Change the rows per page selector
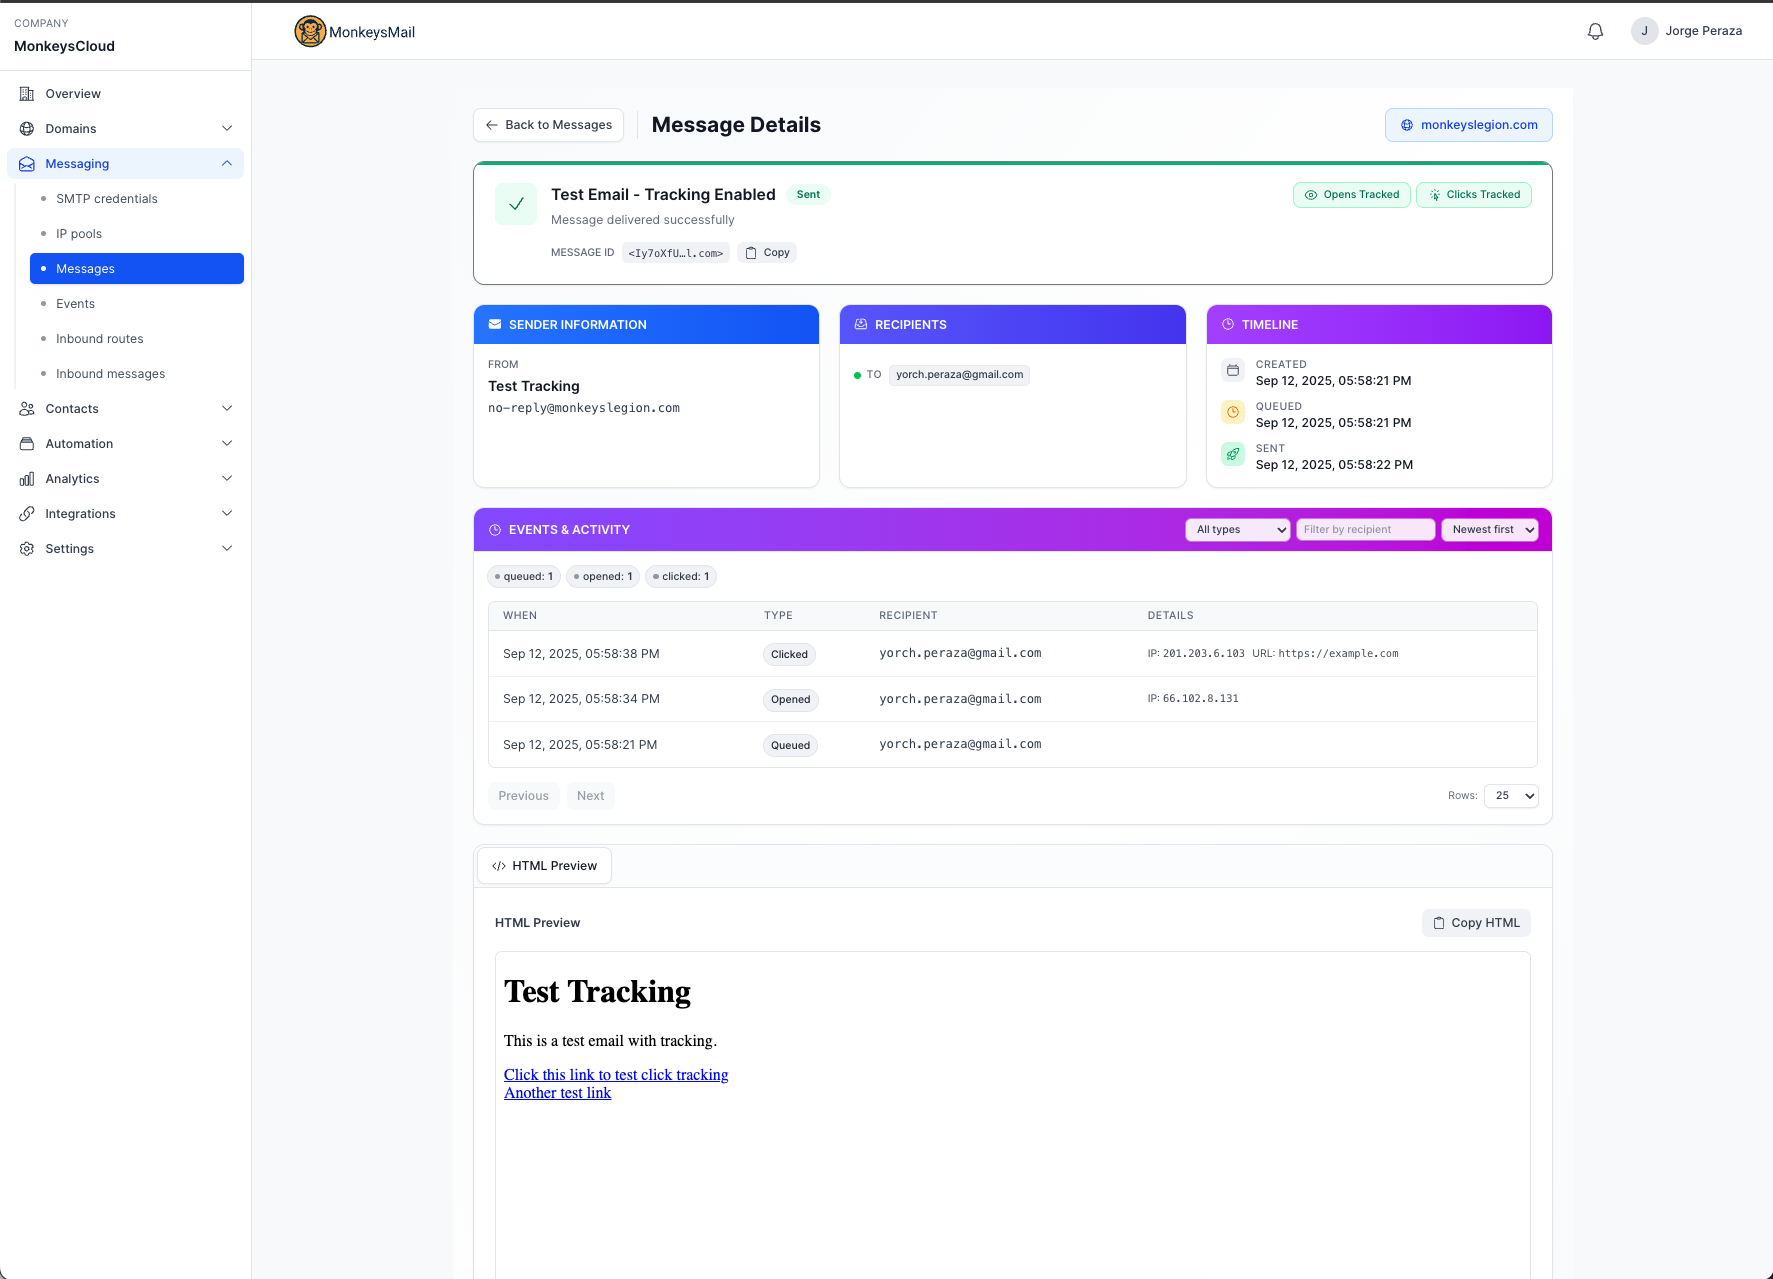 point(1511,796)
